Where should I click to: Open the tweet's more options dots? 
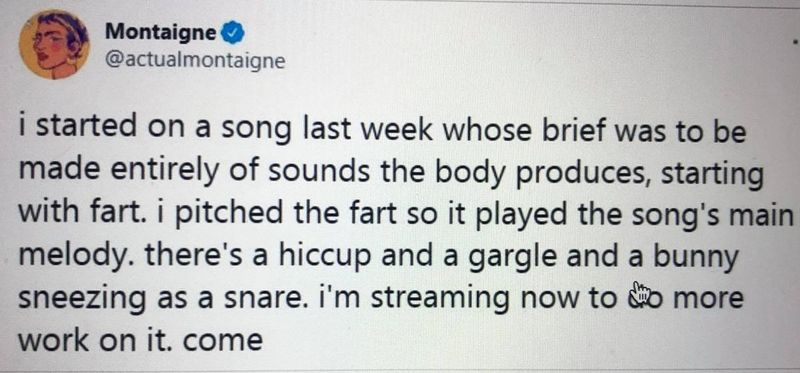795,38
